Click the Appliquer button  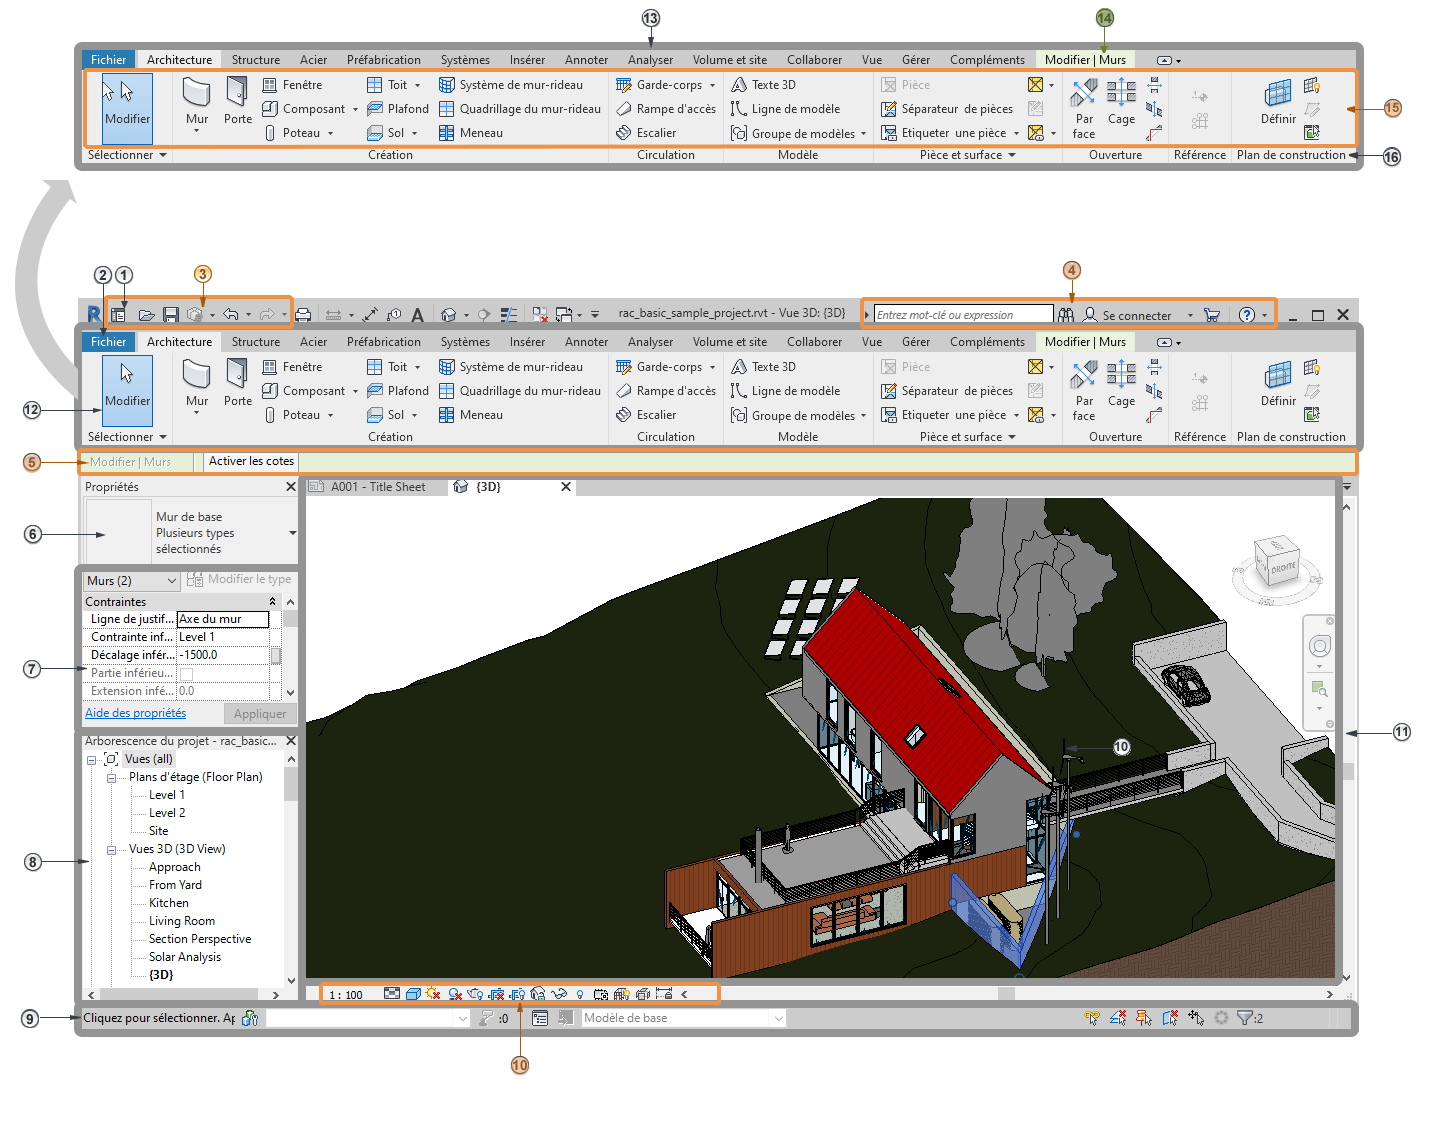(260, 714)
